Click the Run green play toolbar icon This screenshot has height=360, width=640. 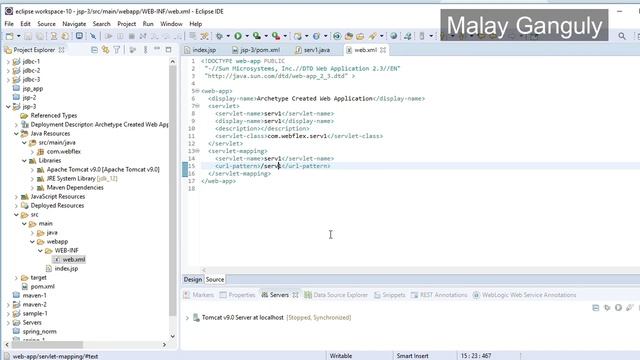click(x=238, y=36)
